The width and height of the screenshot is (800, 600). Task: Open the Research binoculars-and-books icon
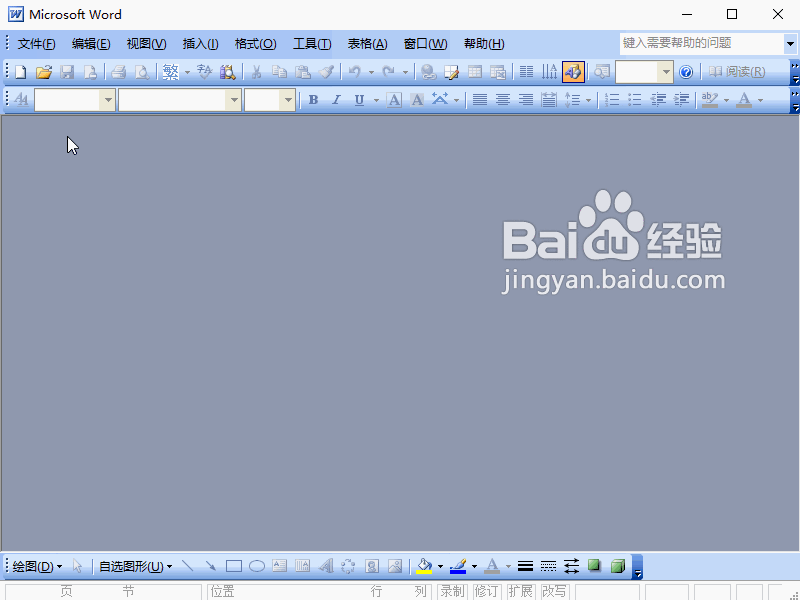[x=228, y=72]
